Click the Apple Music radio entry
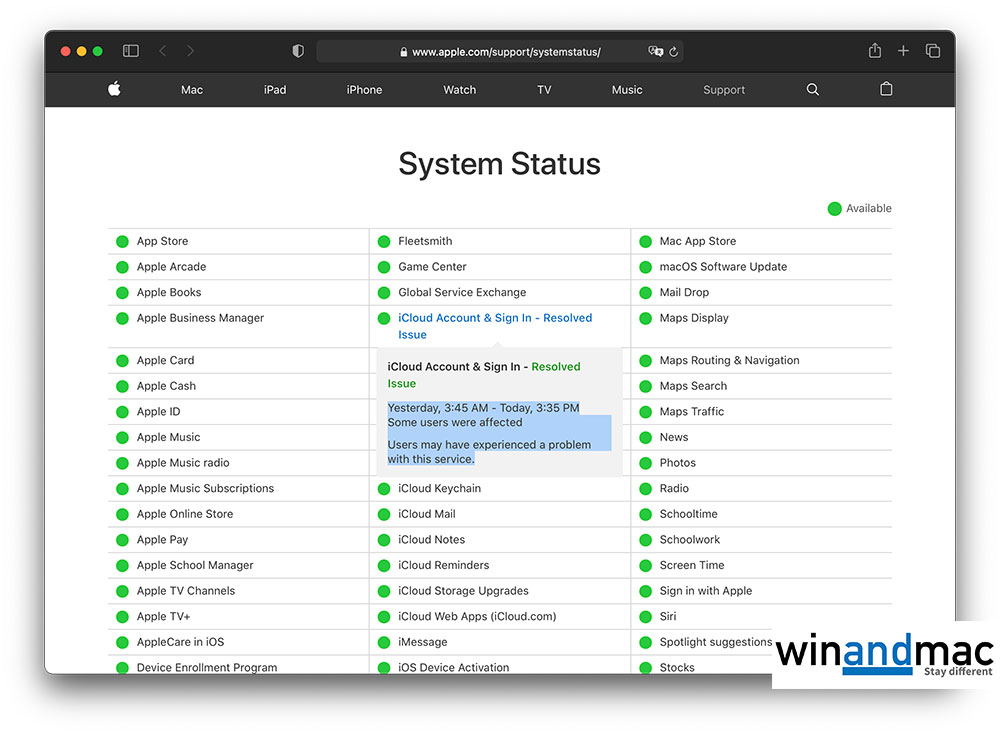The height and width of the screenshot is (733, 1000). tap(183, 463)
